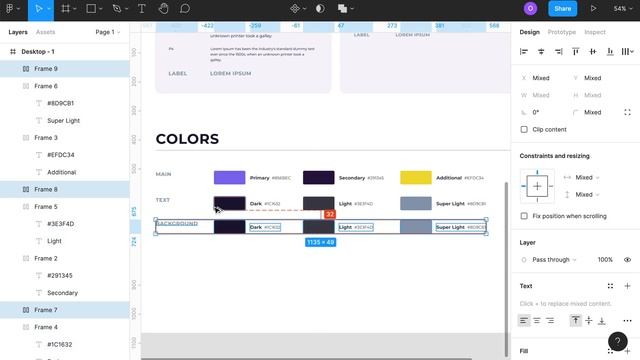Click the independent corners icon
This screenshot has width=640, height=360.
click(627, 112)
